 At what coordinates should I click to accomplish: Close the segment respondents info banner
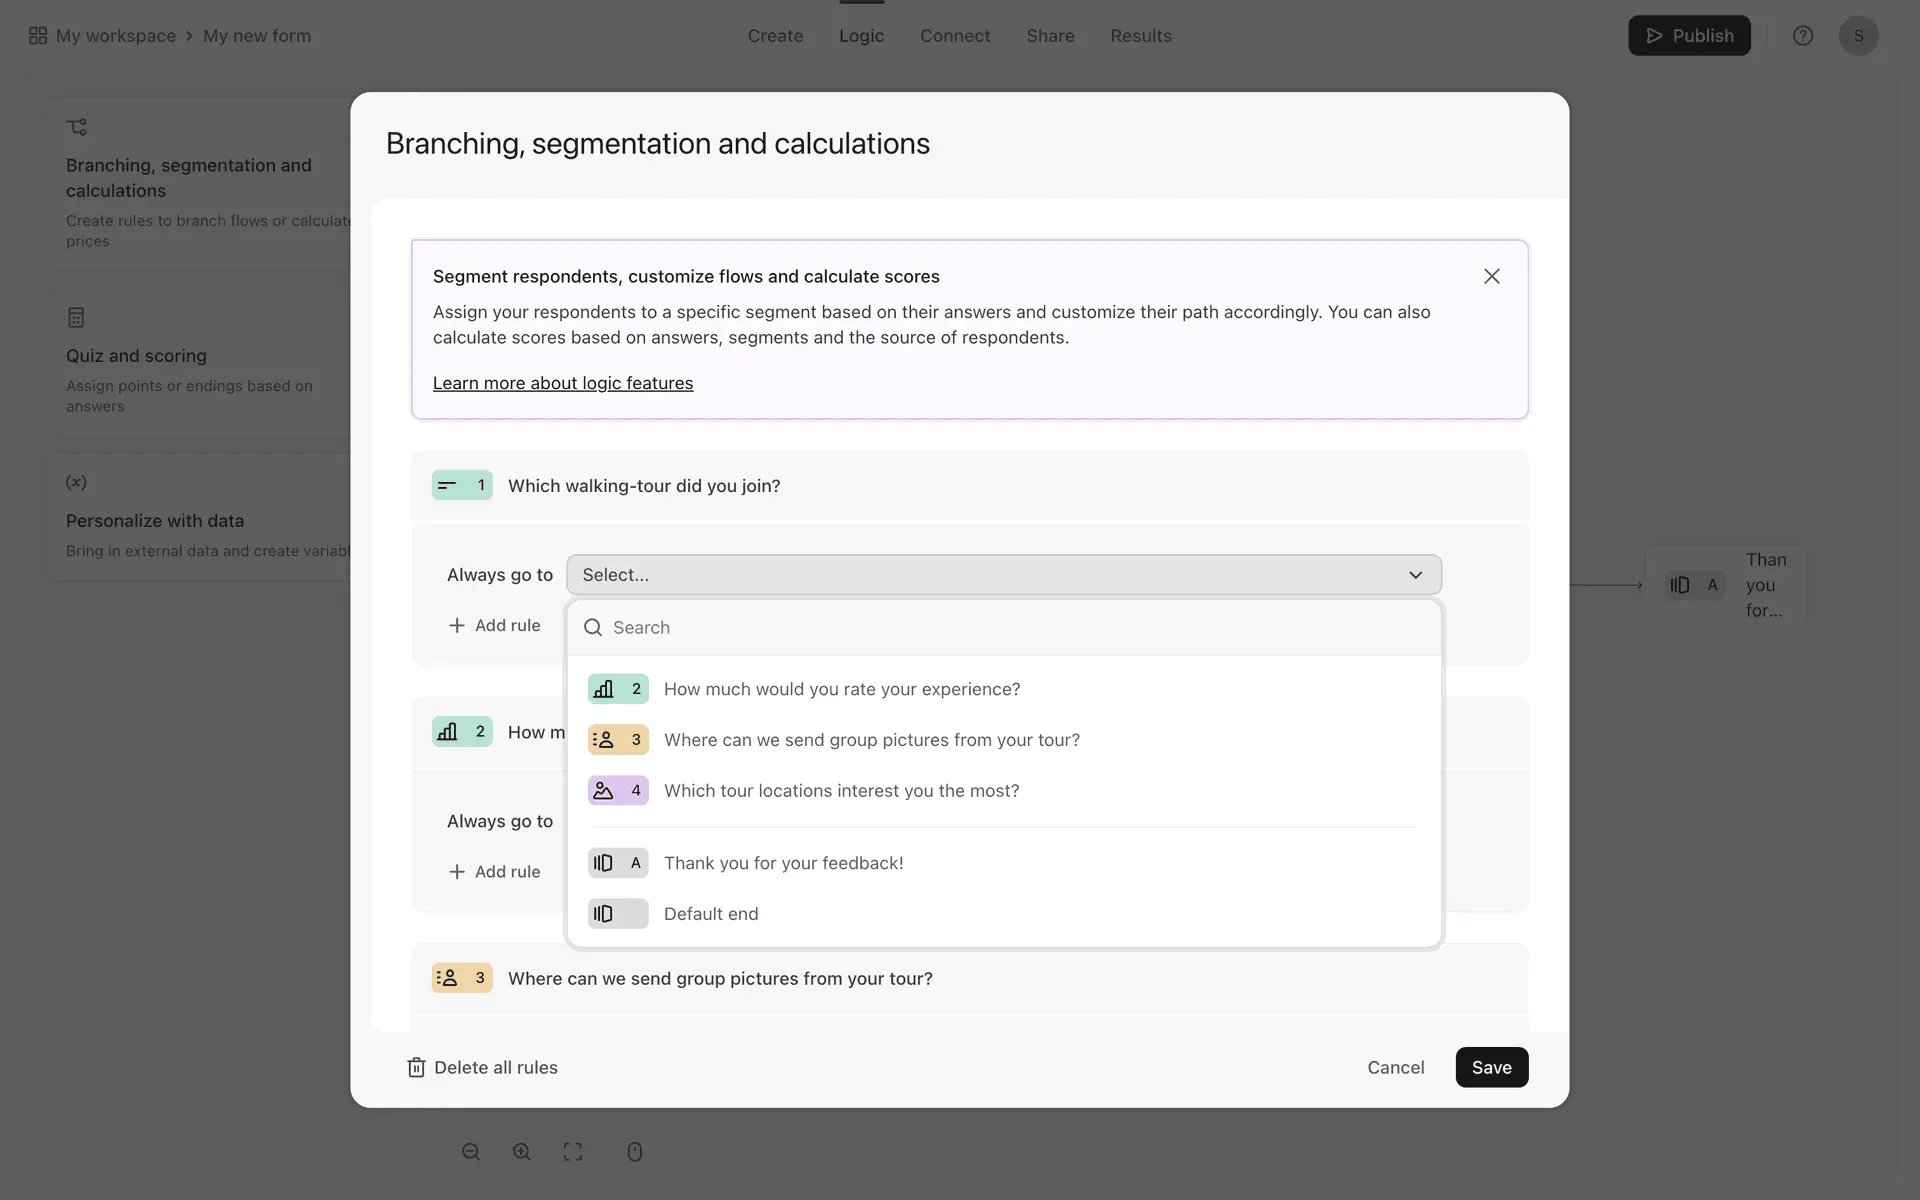(1491, 276)
